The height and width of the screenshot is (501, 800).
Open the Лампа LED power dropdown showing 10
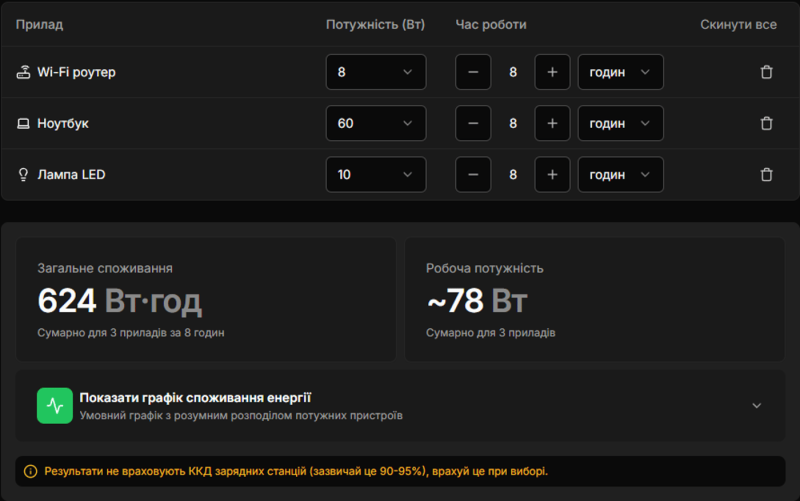375,174
